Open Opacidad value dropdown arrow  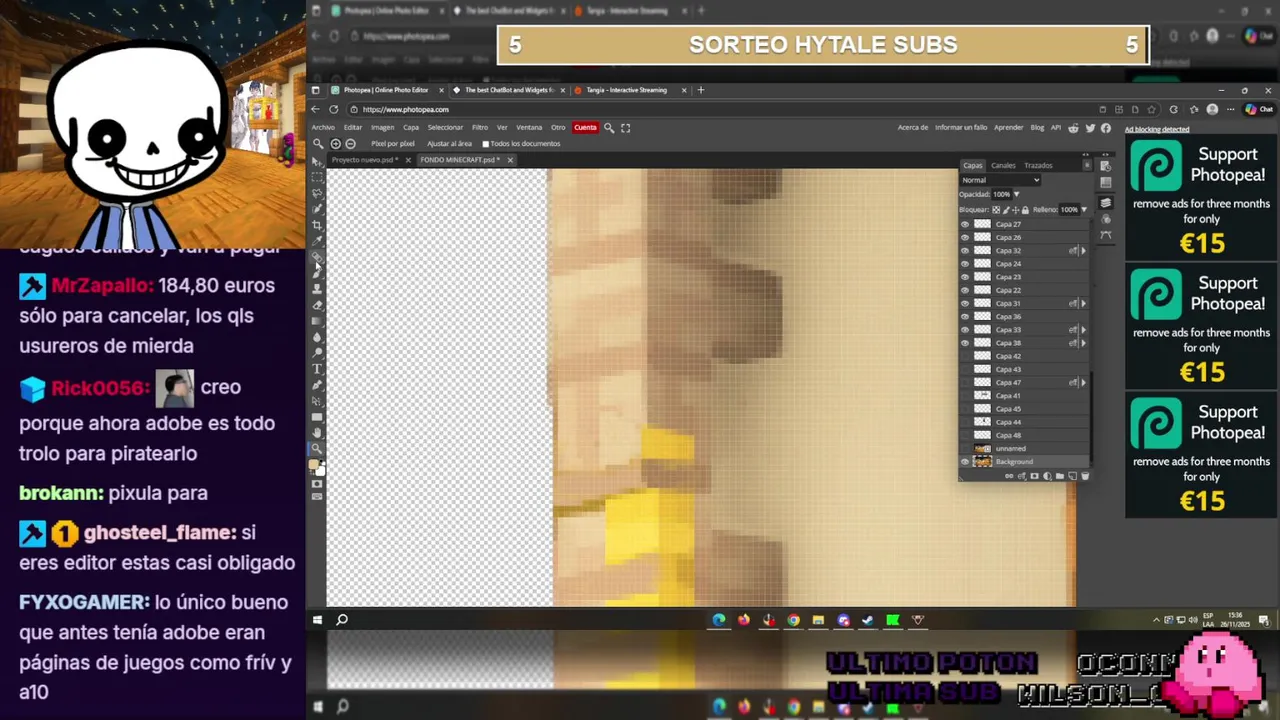(x=1017, y=194)
